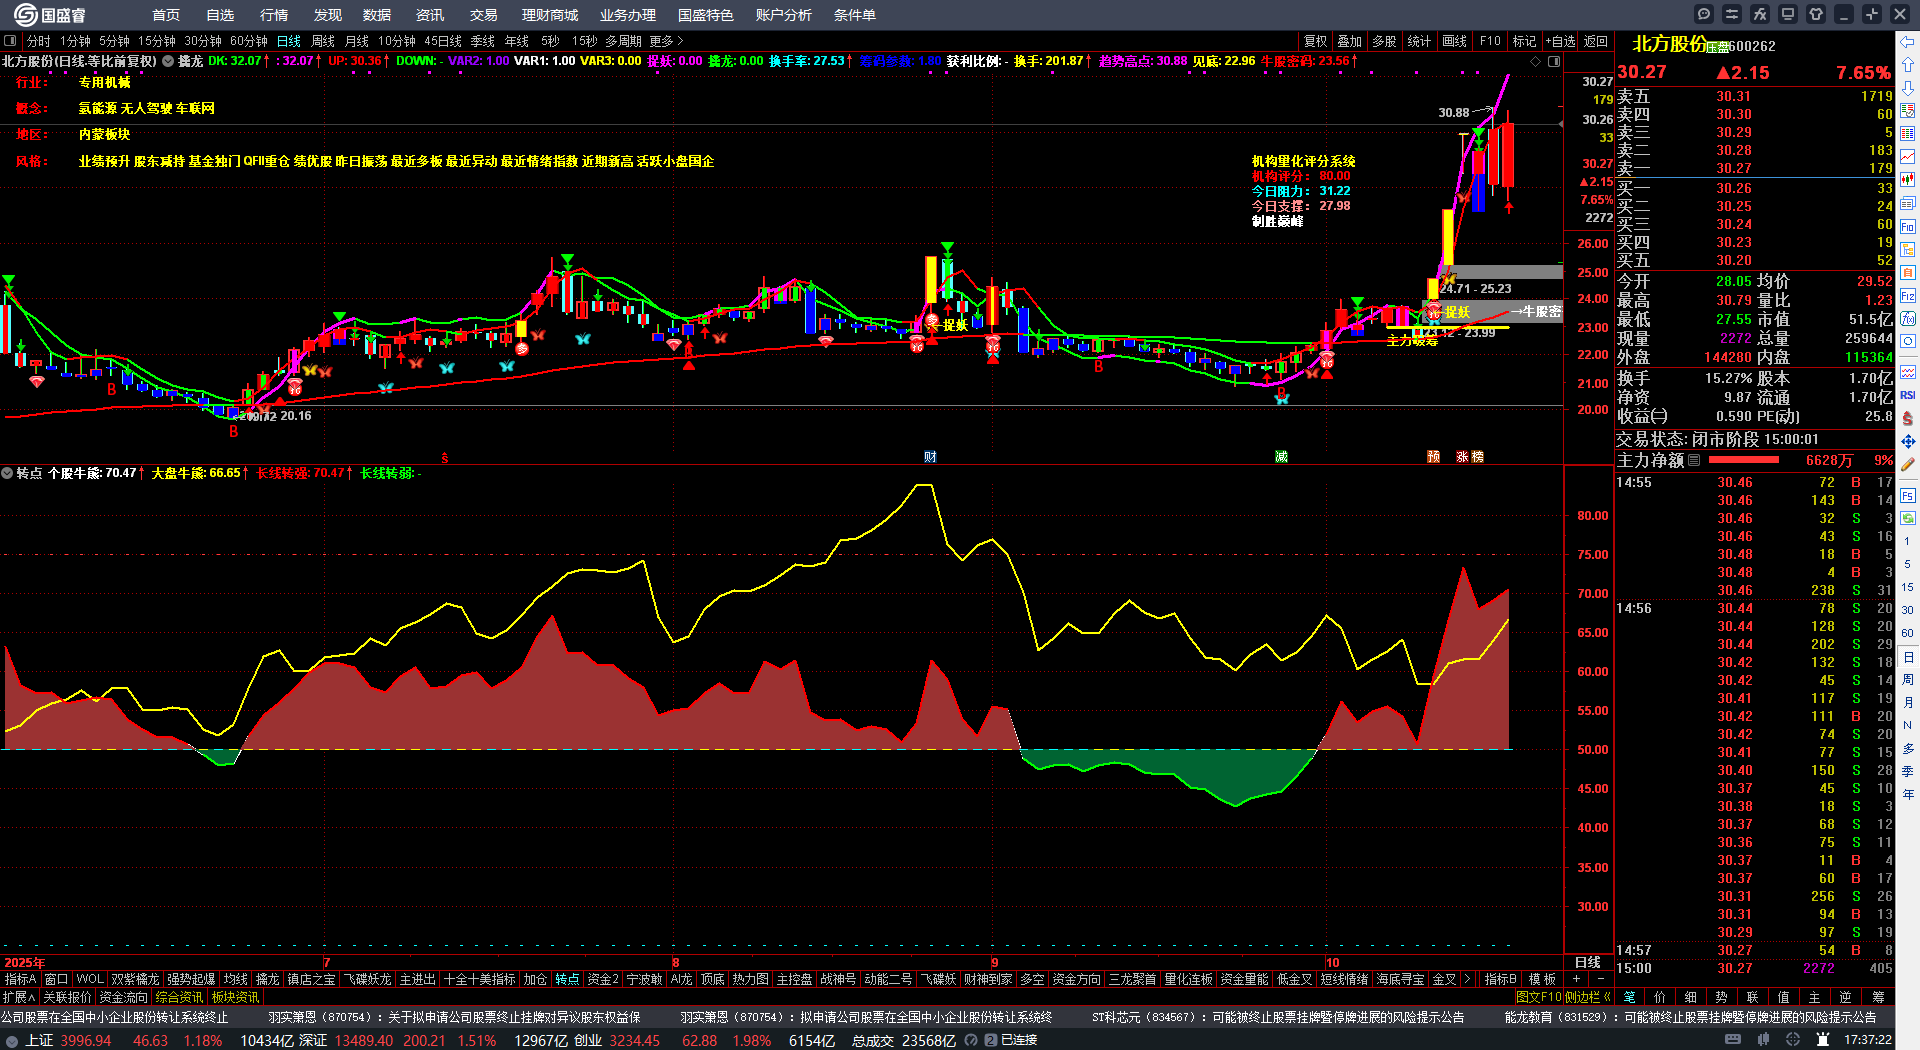The image size is (1920, 1050).
Task: Toggle the 多股 multi-stock view
Action: [x=1384, y=41]
